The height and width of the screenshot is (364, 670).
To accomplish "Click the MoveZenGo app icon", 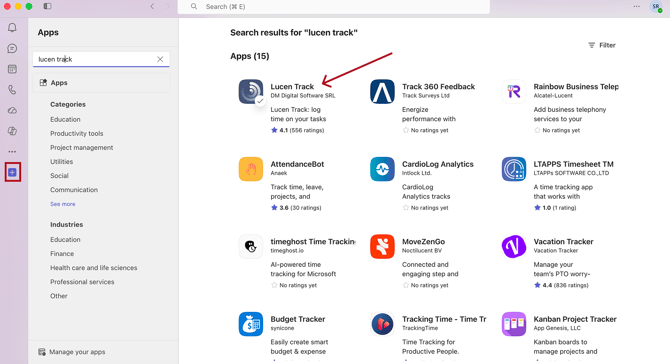I will (x=382, y=247).
